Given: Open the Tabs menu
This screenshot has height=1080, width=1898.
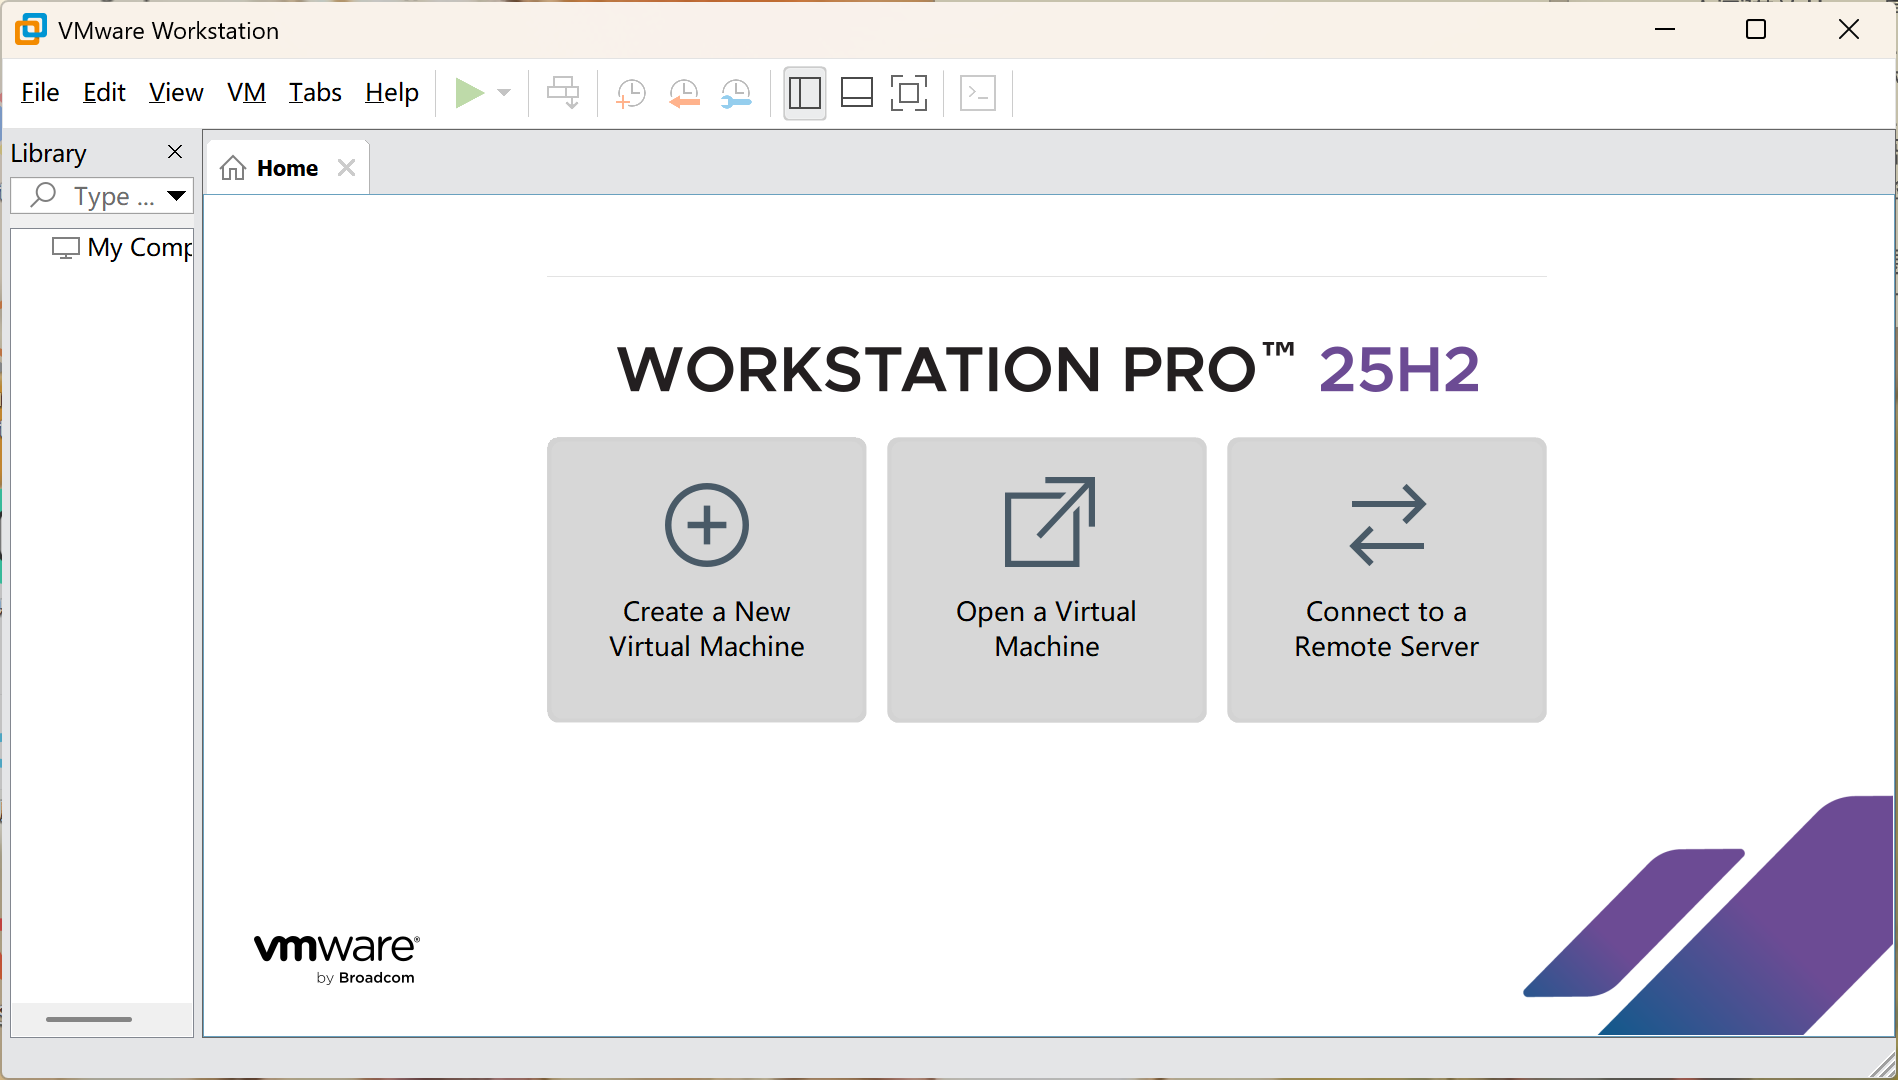Looking at the screenshot, I should 315,93.
